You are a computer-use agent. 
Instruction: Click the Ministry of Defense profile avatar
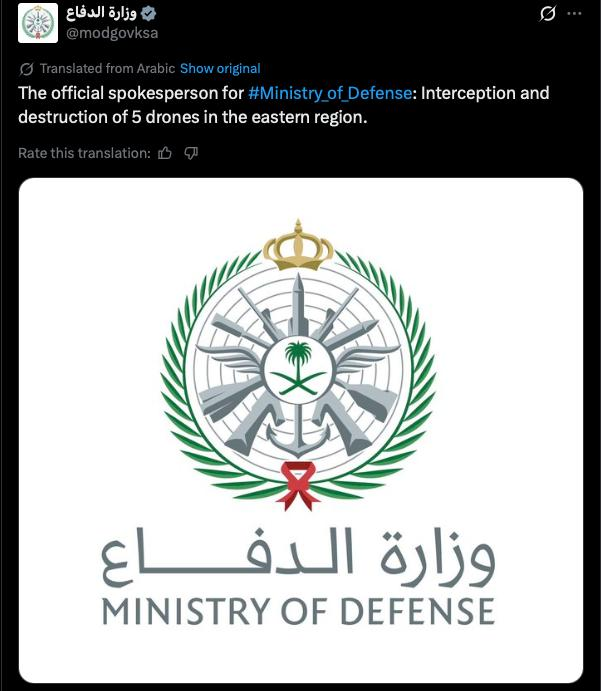click(x=39, y=23)
